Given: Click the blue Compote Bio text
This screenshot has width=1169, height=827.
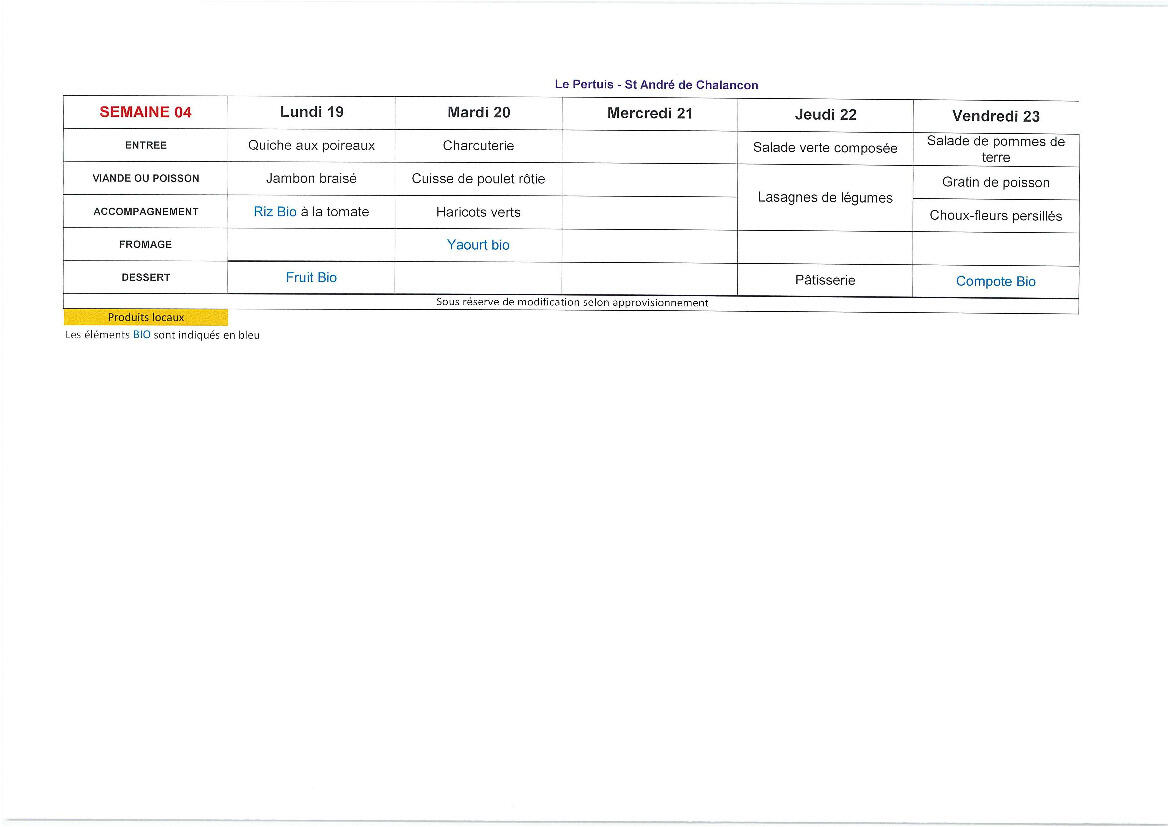Looking at the screenshot, I should click(x=995, y=281).
